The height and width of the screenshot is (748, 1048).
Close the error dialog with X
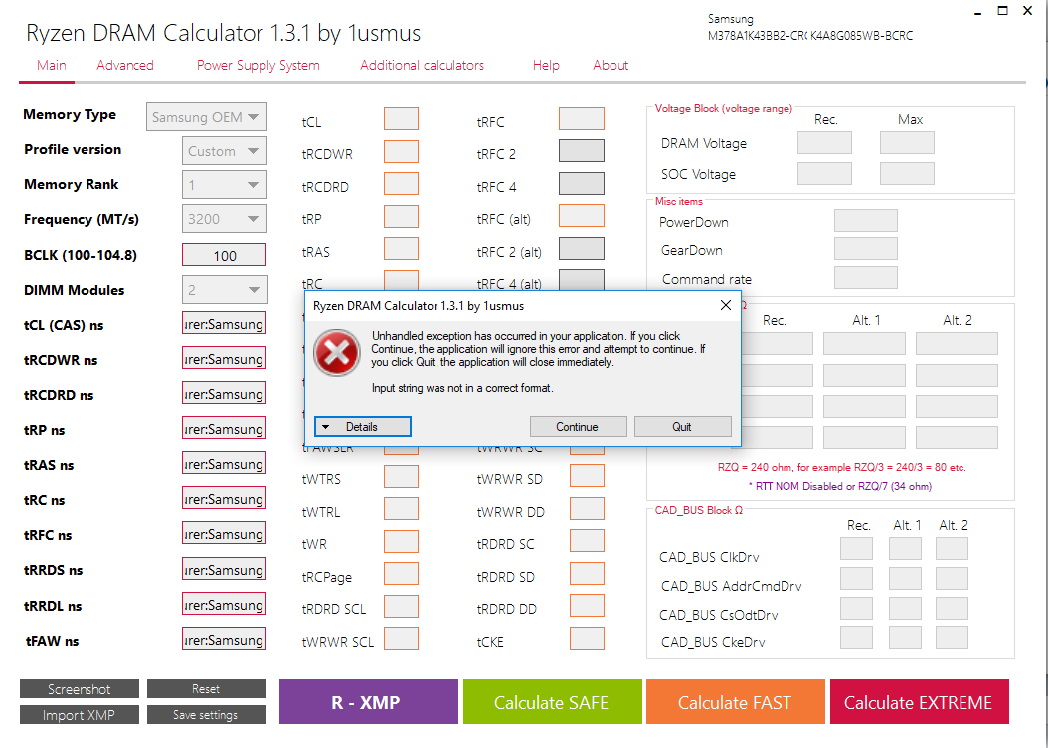(x=726, y=305)
